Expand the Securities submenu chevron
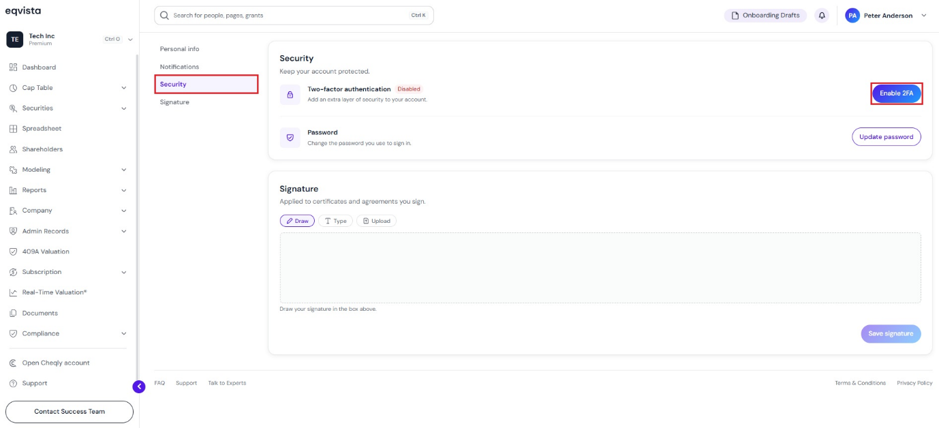This screenshot has width=939, height=428. pos(124,108)
